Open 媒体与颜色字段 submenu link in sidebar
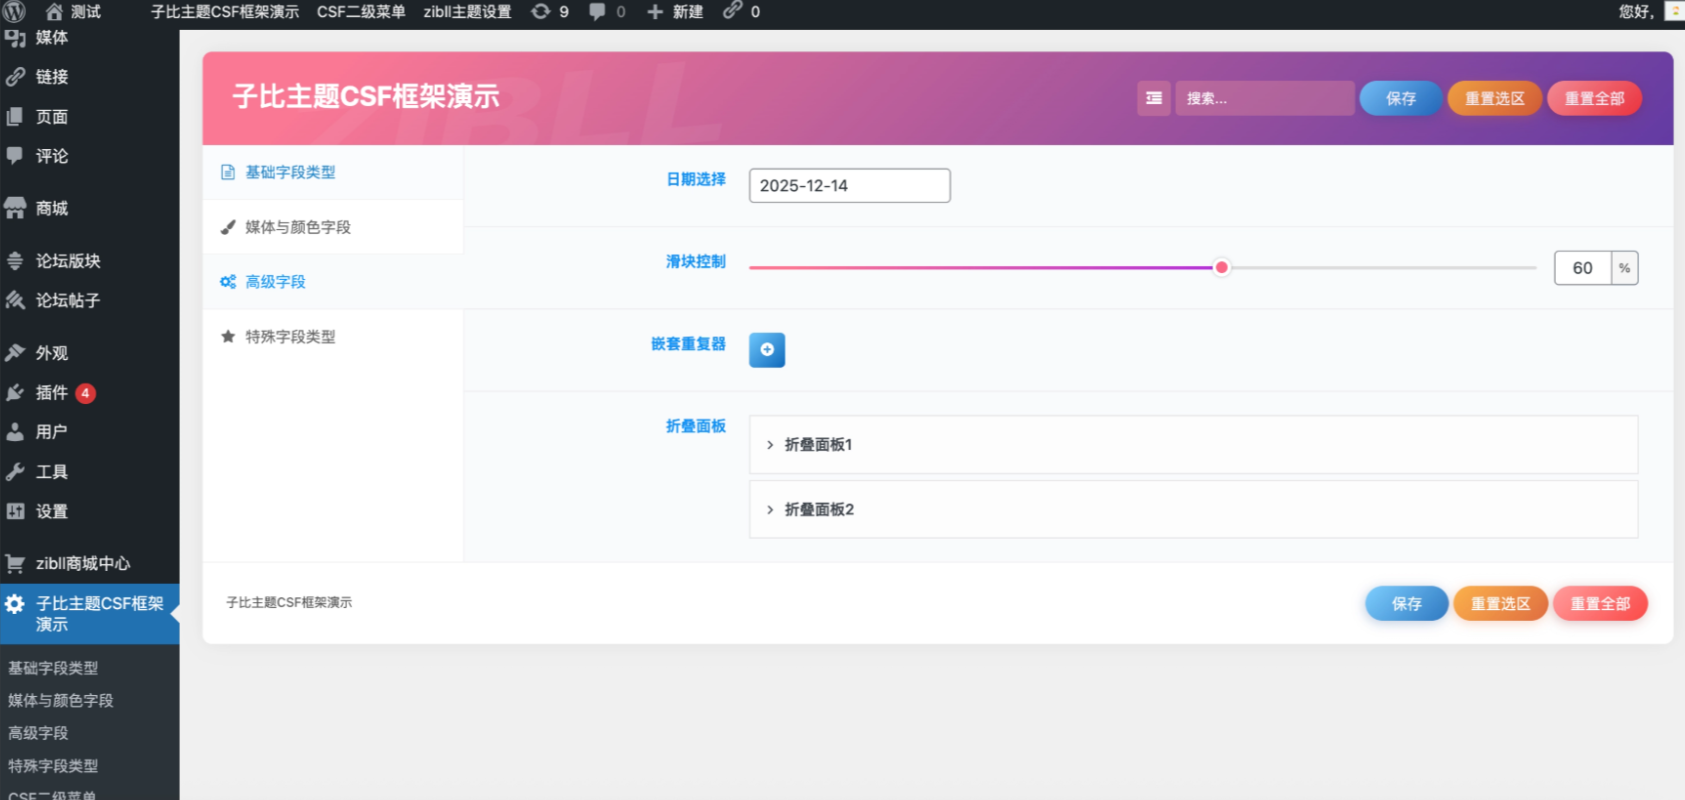This screenshot has height=800, width=1685. coord(61,701)
